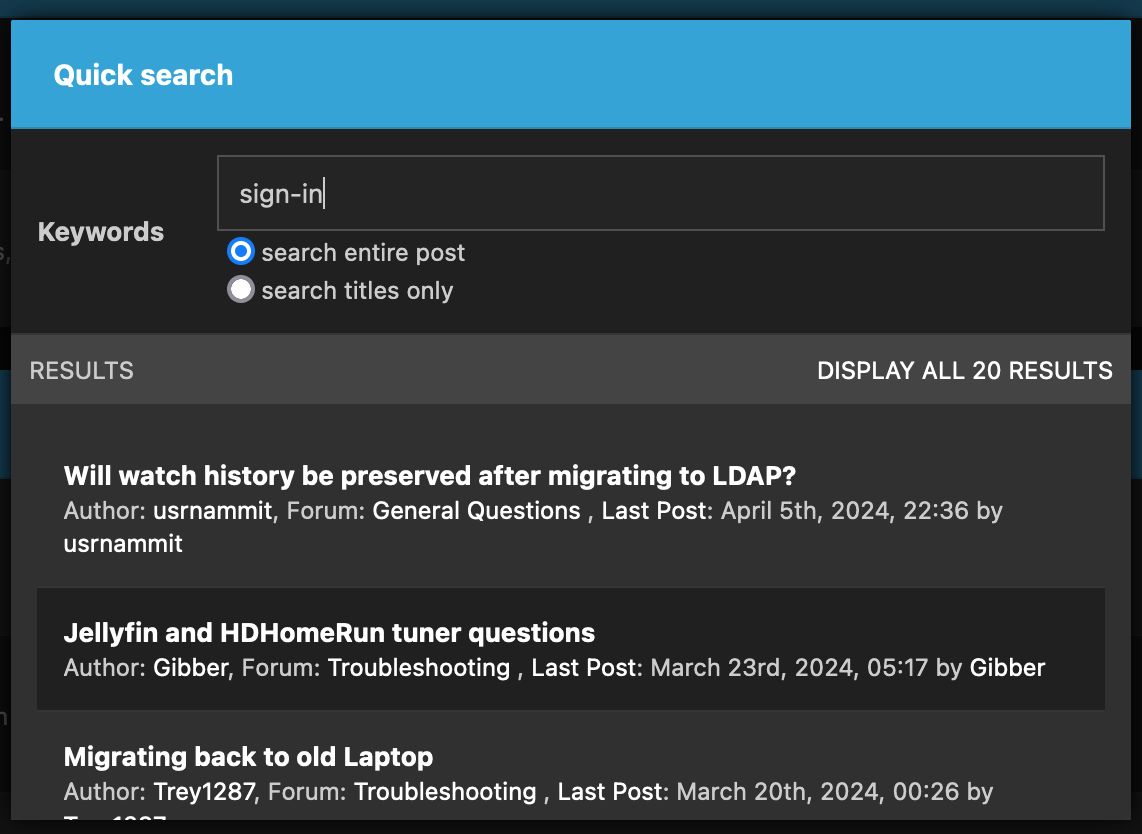Viewport: 1142px width, 834px height.
Task: Select the 'search titles only' radio button
Action: pyautogui.click(x=241, y=290)
